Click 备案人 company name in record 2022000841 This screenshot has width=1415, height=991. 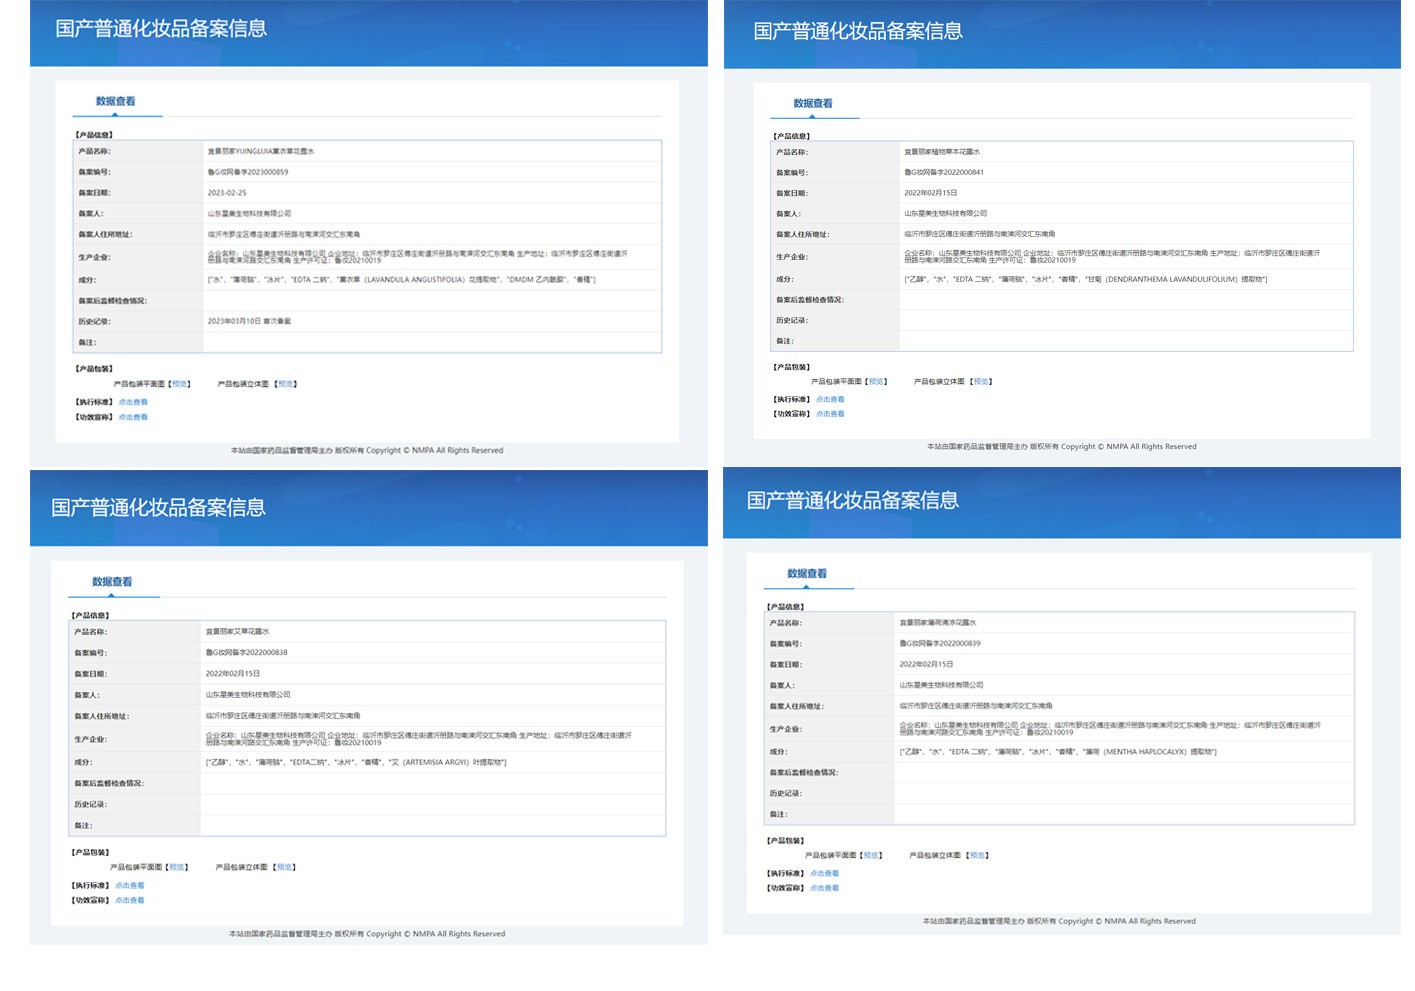point(946,213)
